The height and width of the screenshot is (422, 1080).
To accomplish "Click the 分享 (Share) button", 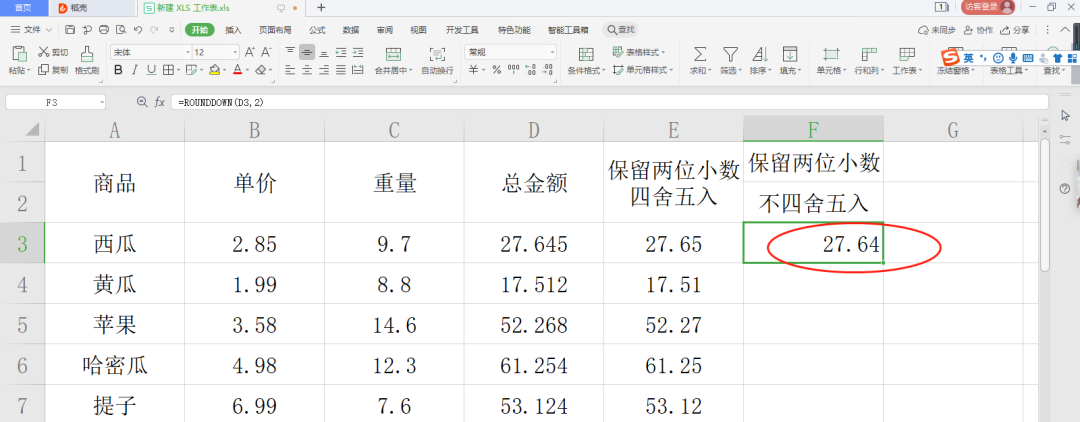I will (x=1015, y=30).
